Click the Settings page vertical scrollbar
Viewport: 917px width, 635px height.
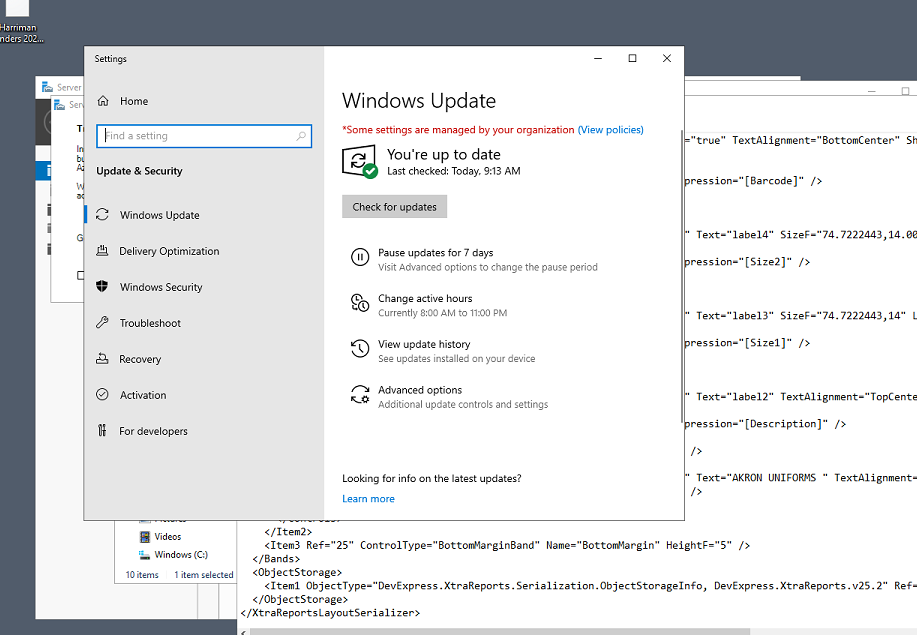coord(682,276)
